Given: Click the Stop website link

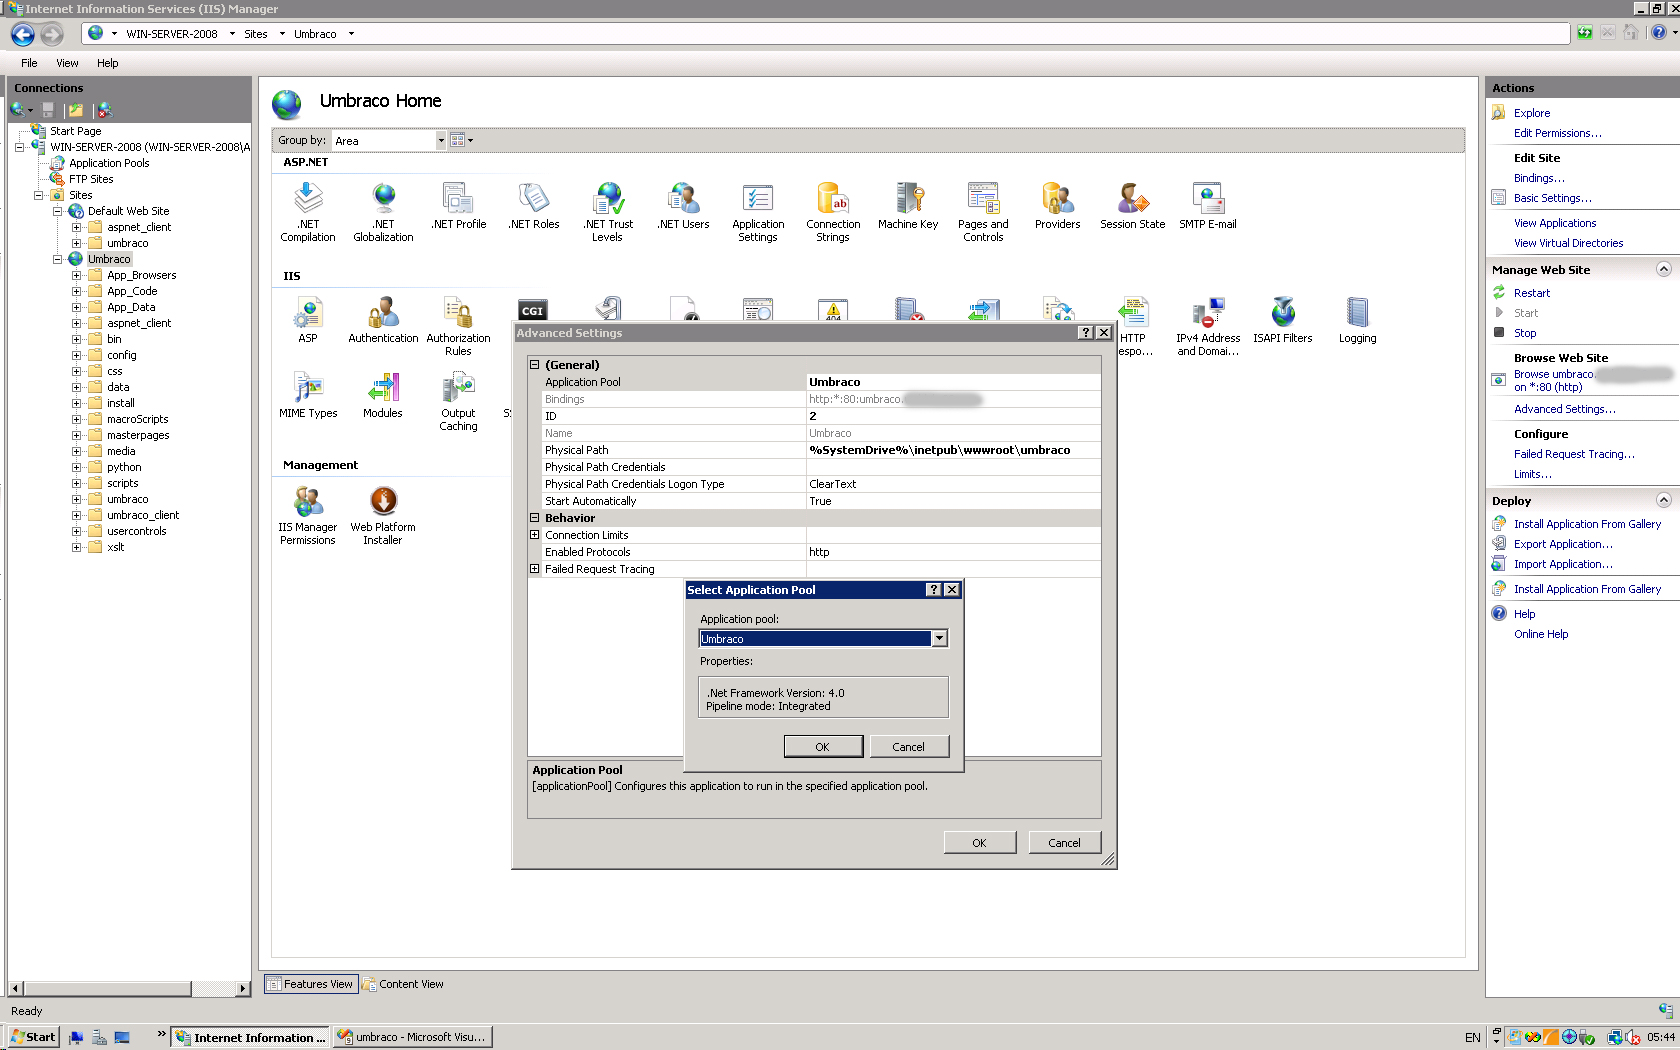Looking at the screenshot, I should coord(1525,333).
